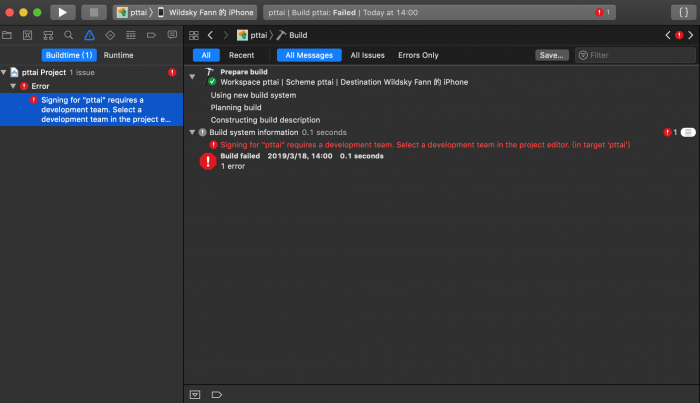Switch to Runtime issues
The height and width of the screenshot is (403, 700).
point(118,55)
